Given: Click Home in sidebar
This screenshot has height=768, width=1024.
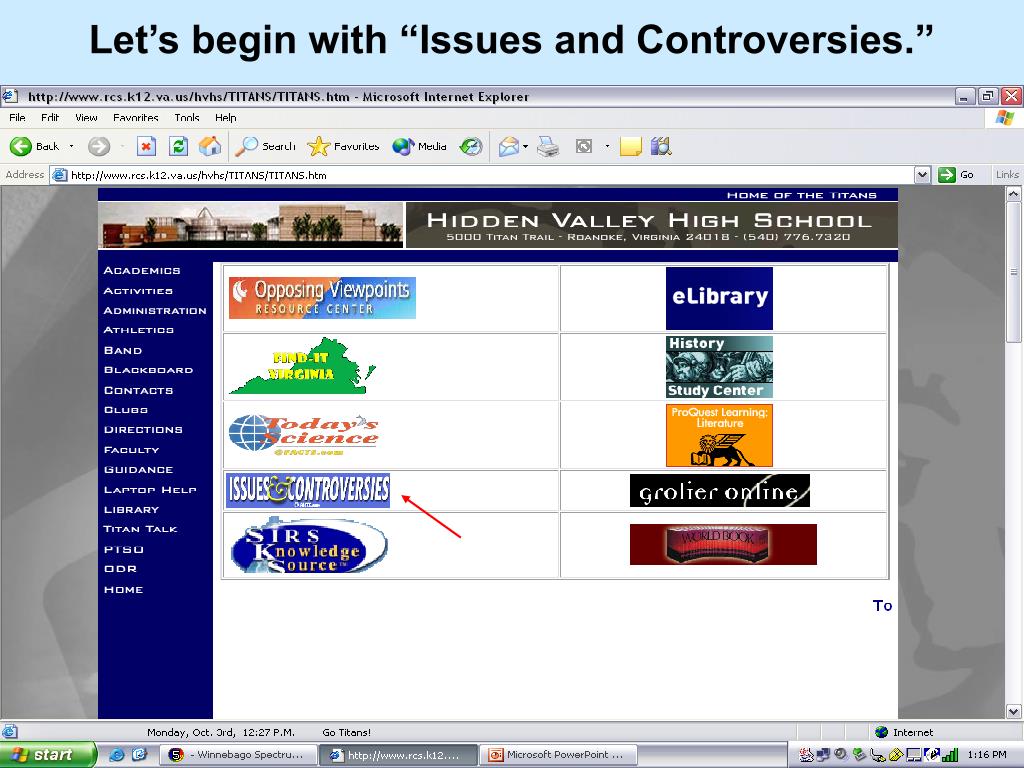Looking at the screenshot, I should tap(123, 589).
